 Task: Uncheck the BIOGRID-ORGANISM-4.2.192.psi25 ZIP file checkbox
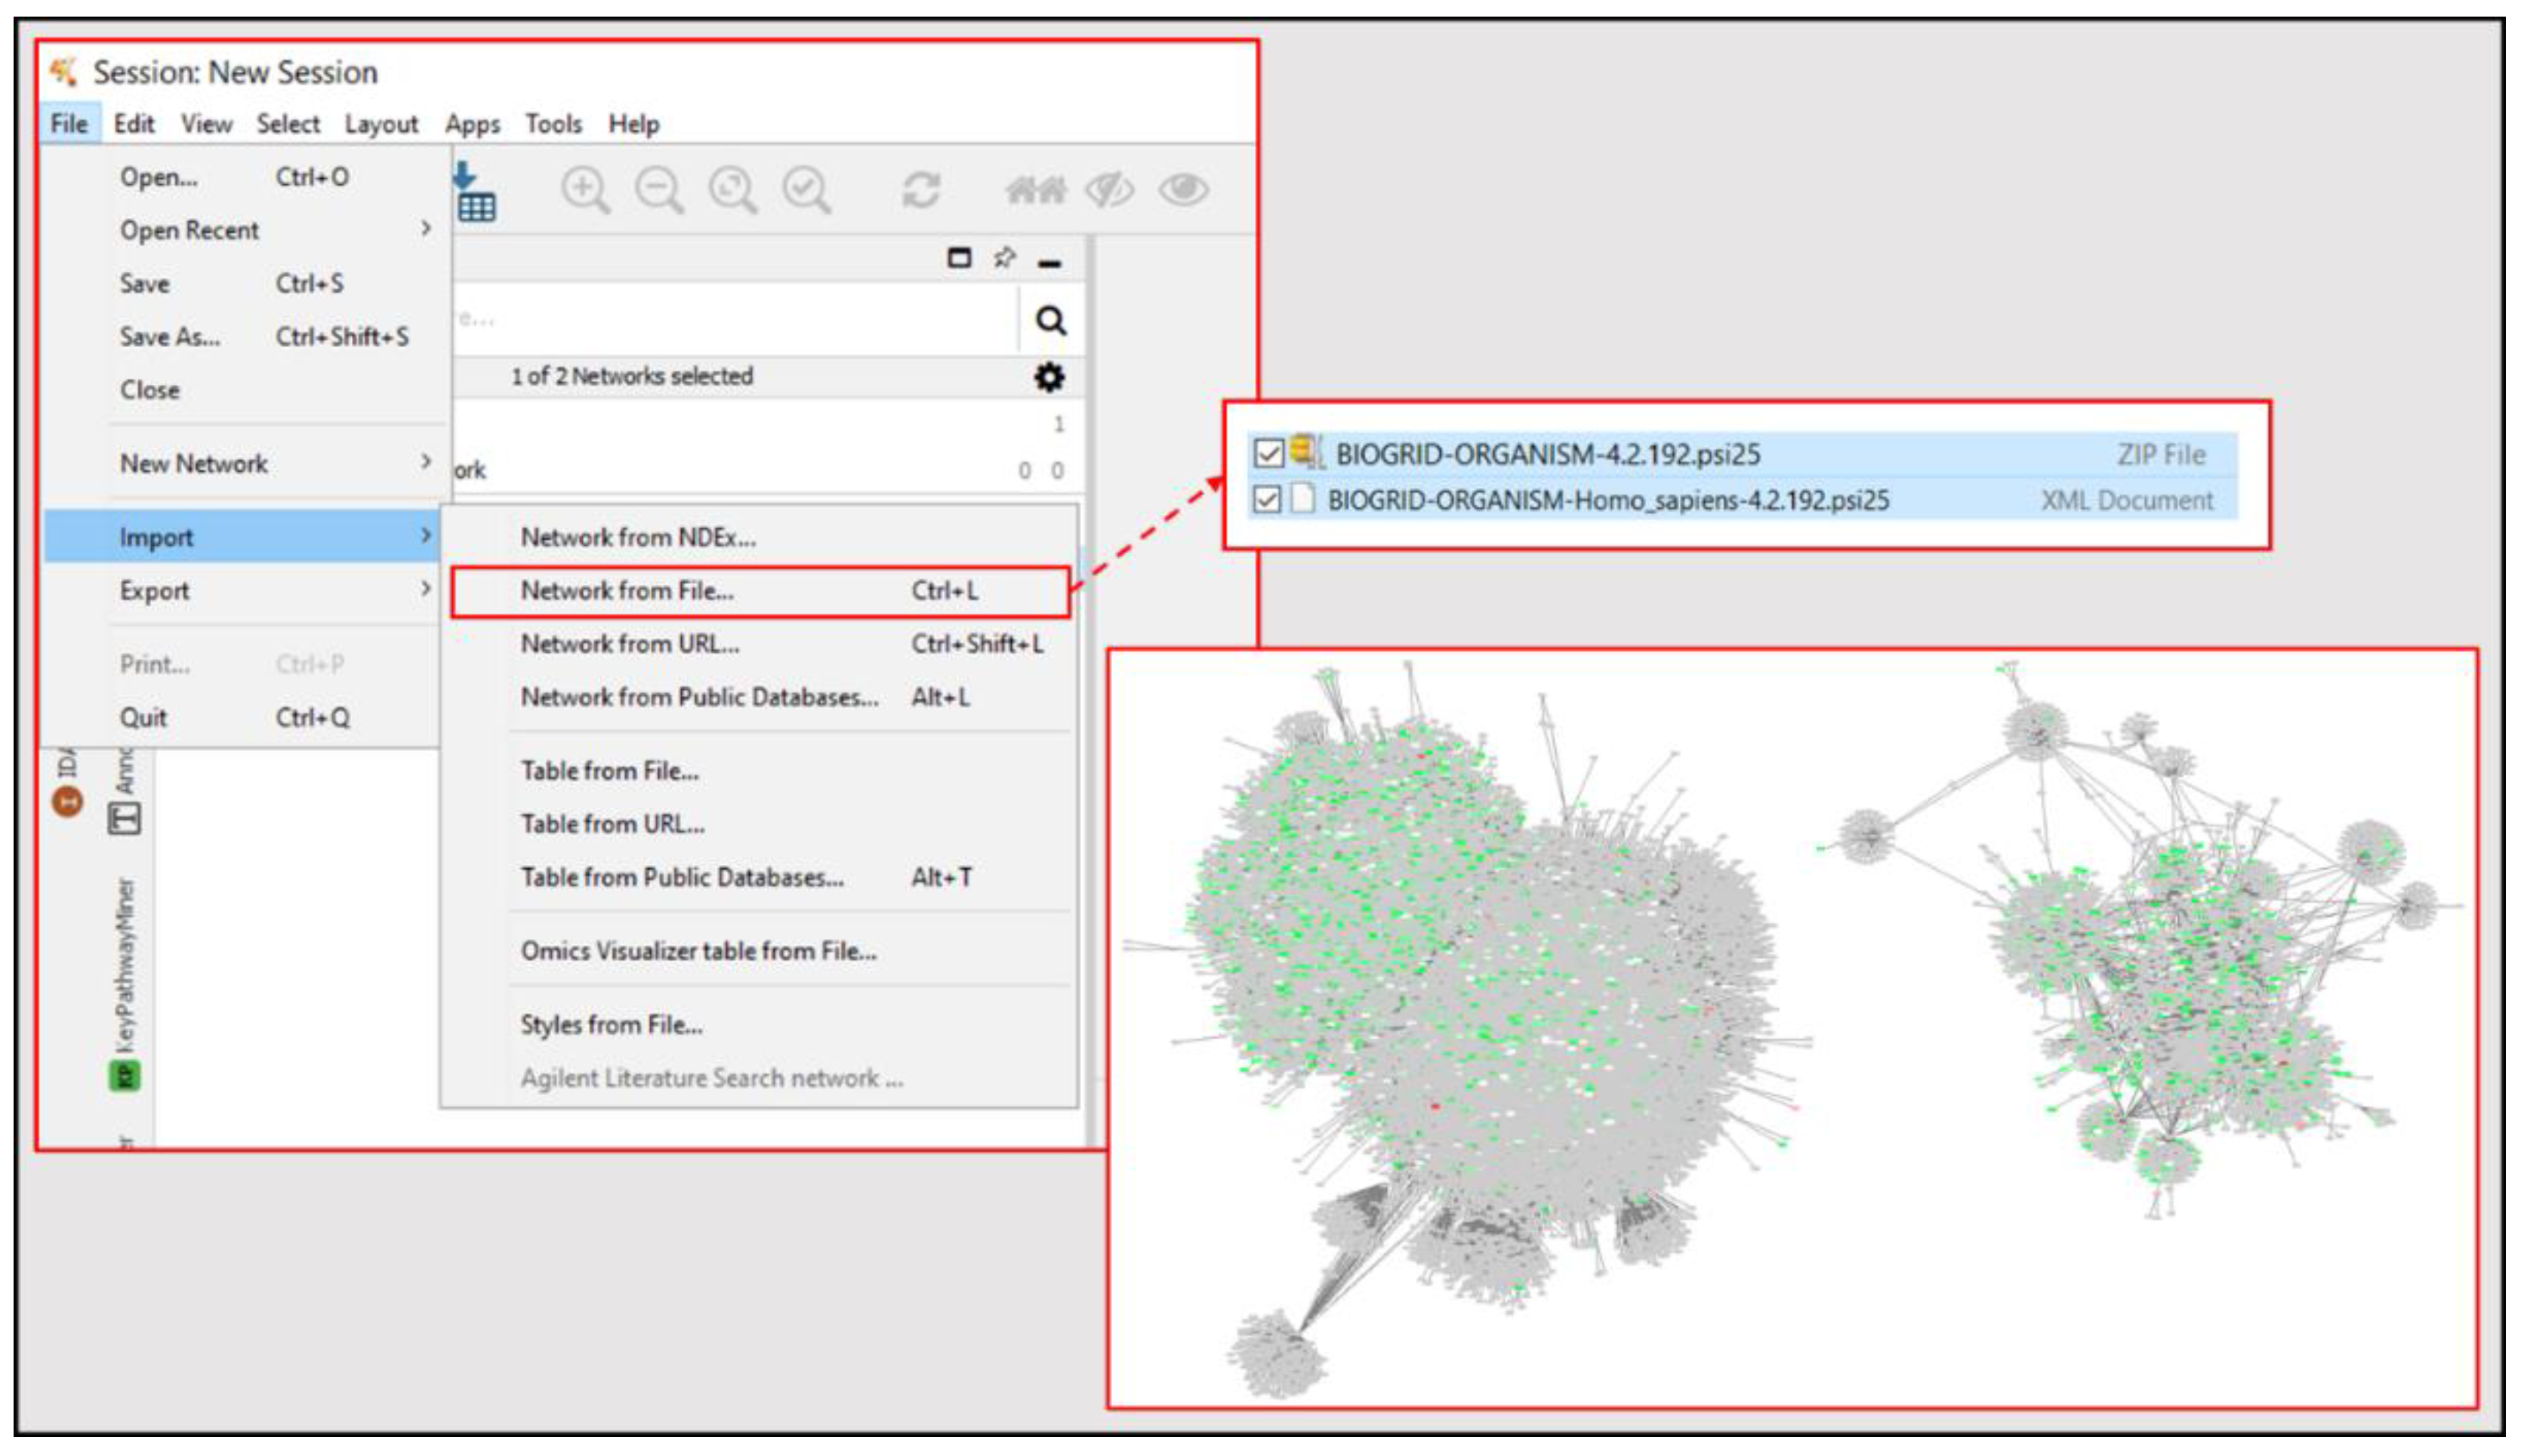pos(1268,454)
